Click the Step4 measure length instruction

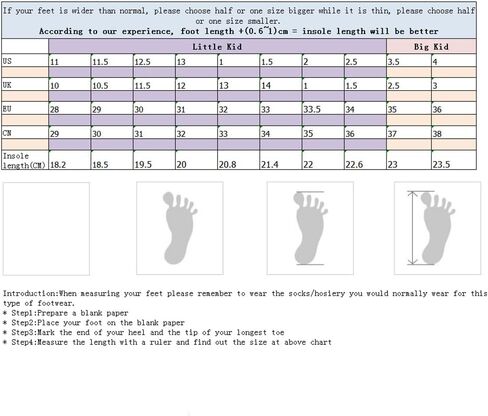click(x=167, y=342)
